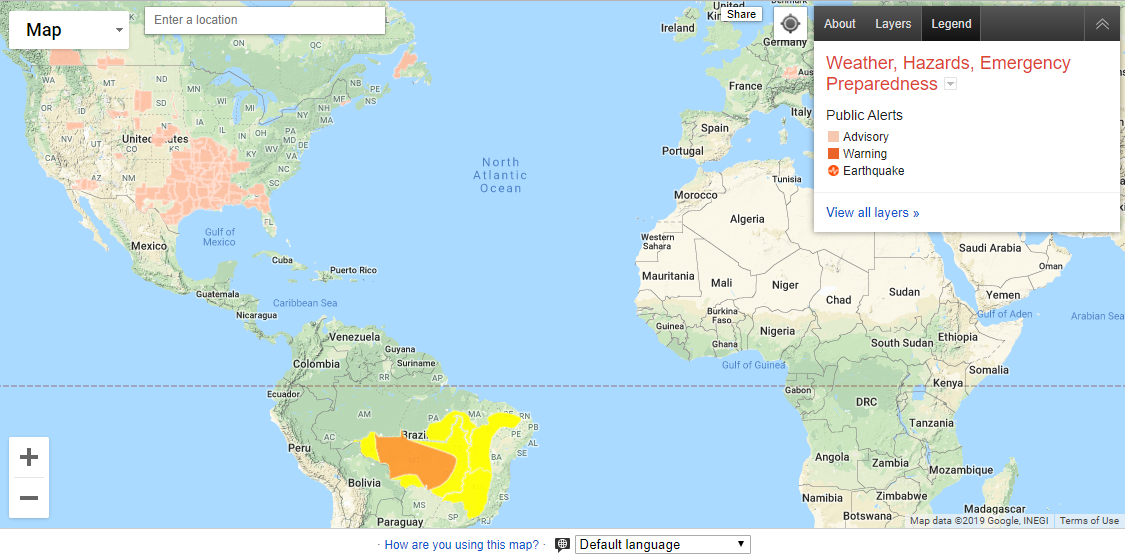Click the Puerto Rico label

tap(352, 271)
